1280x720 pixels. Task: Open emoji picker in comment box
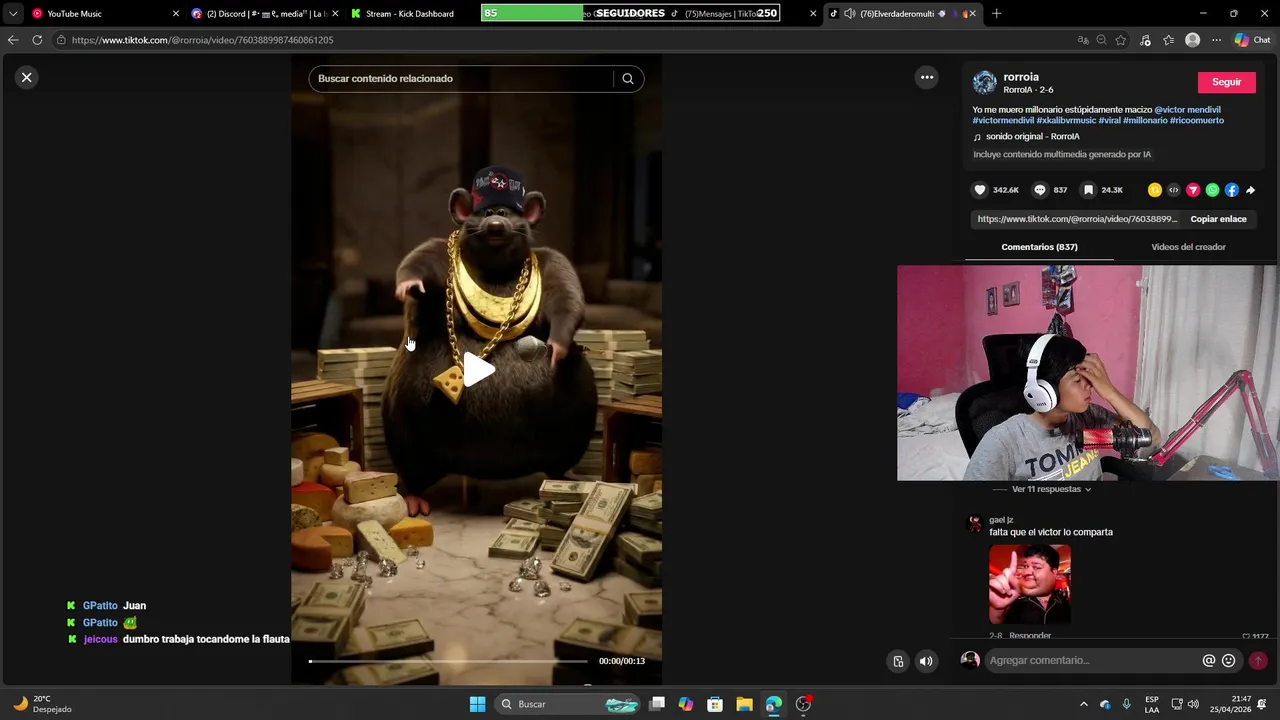[x=1228, y=660]
